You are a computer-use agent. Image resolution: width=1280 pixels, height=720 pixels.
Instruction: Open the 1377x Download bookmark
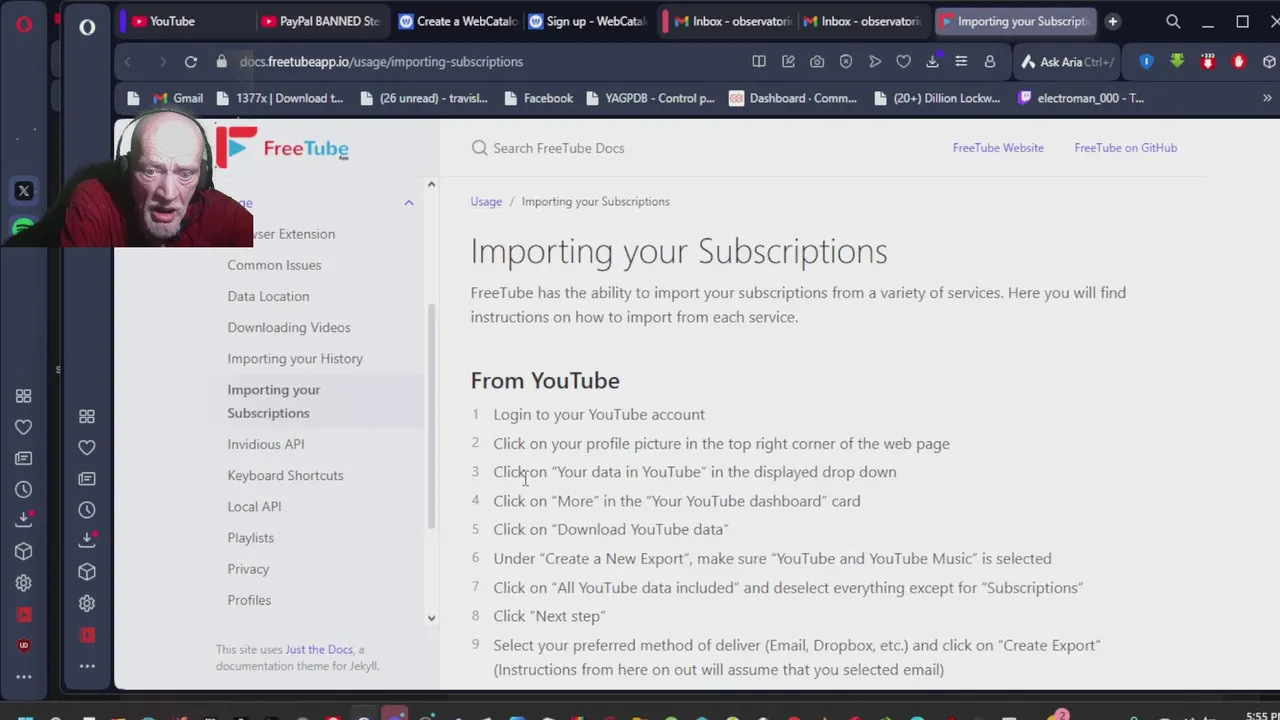pos(279,98)
